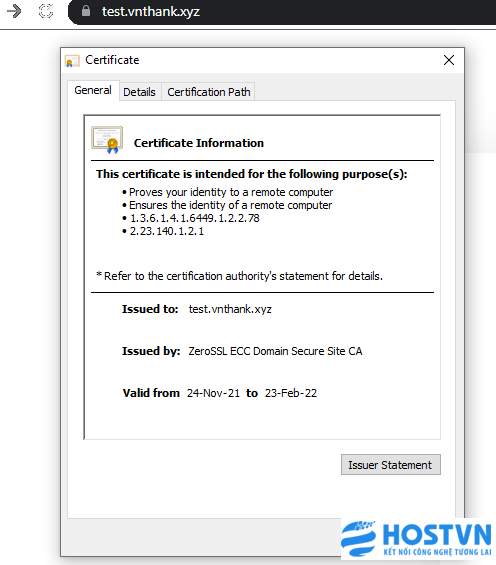Click the ZeroSSL ECC issuer name
Viewport: 496px width, 565px height.
tap(275, 351)
